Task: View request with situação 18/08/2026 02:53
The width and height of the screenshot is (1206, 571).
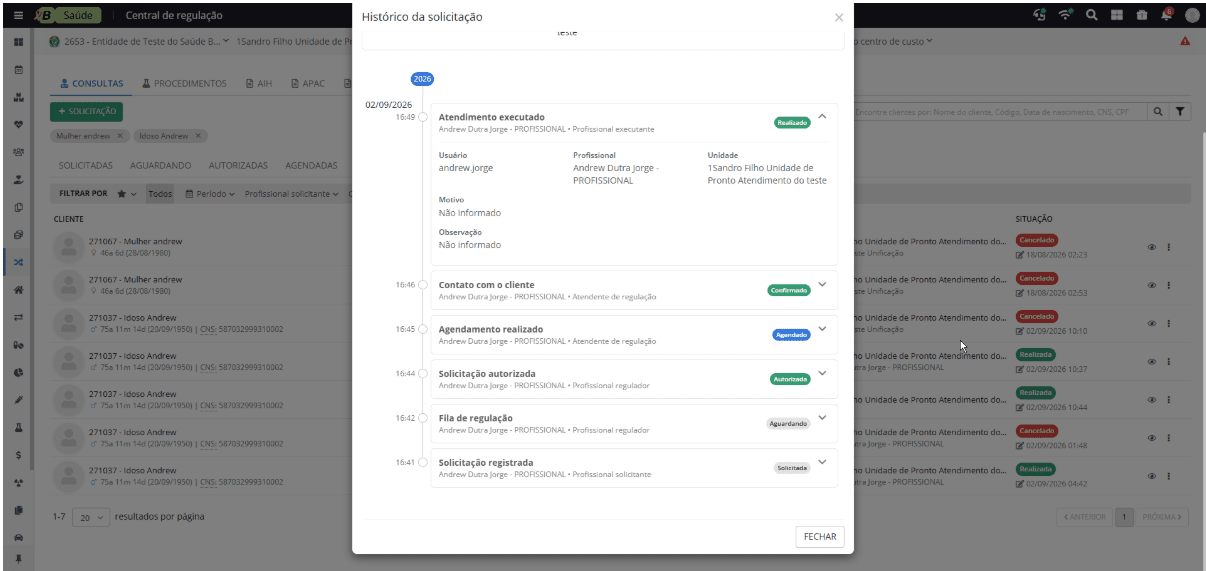Action: click(x=1151, y=285)
